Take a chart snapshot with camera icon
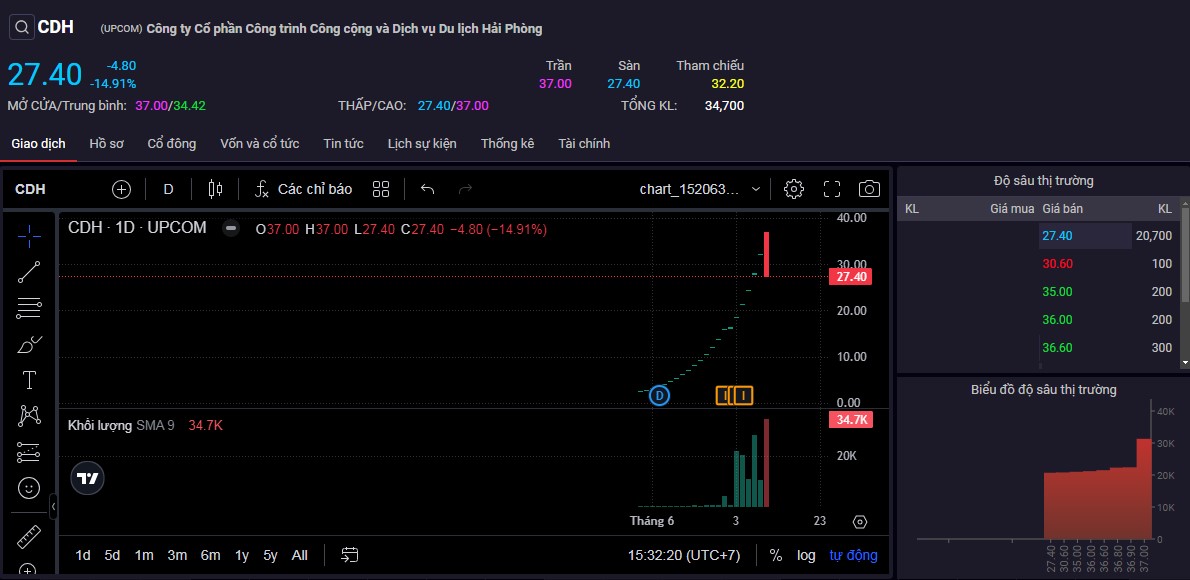 [x=869, y=189]
